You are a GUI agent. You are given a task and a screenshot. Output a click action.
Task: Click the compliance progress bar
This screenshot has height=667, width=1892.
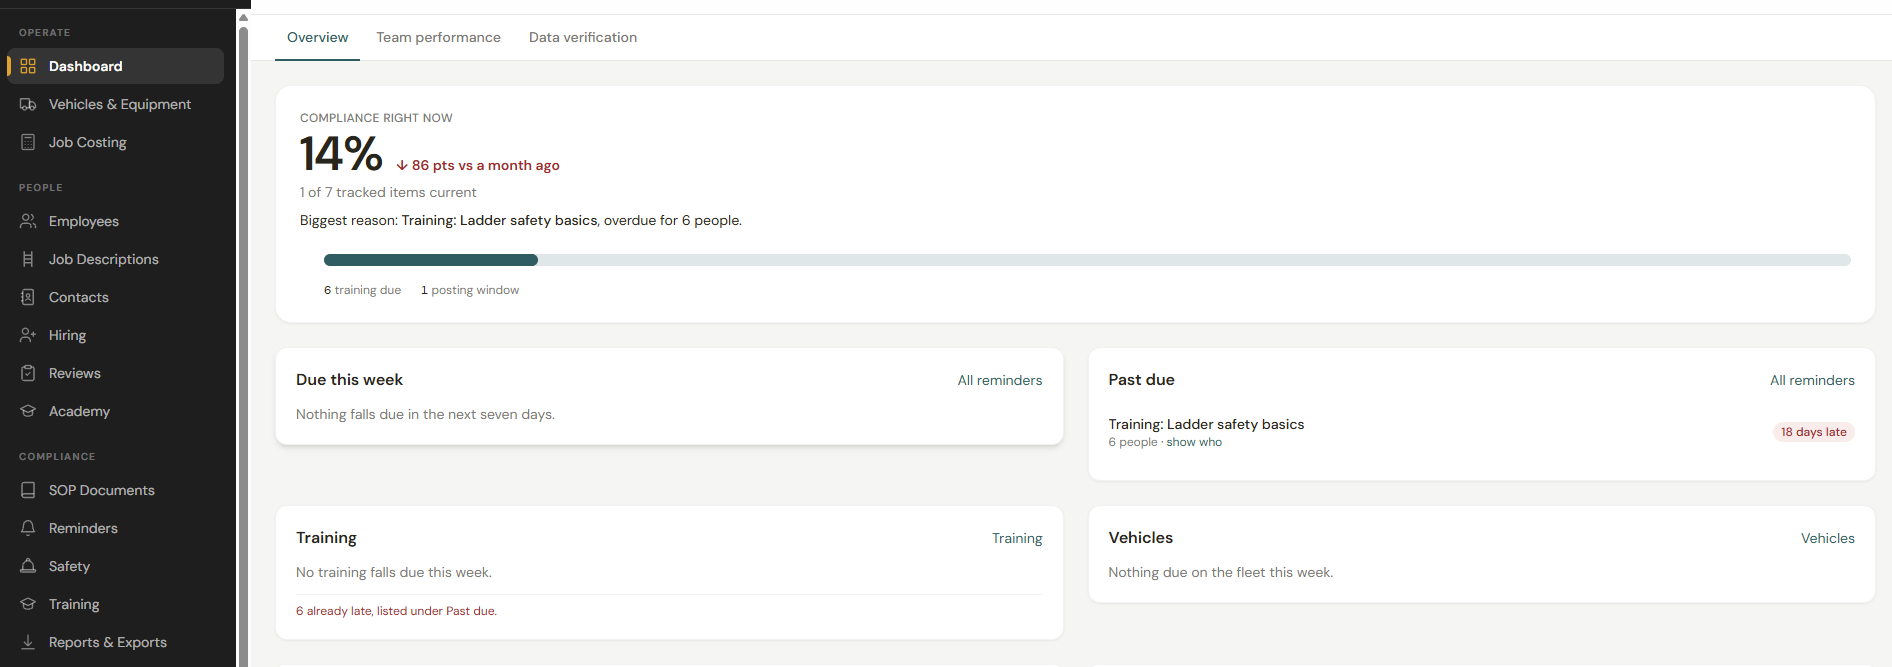[x=1087, y=260]
